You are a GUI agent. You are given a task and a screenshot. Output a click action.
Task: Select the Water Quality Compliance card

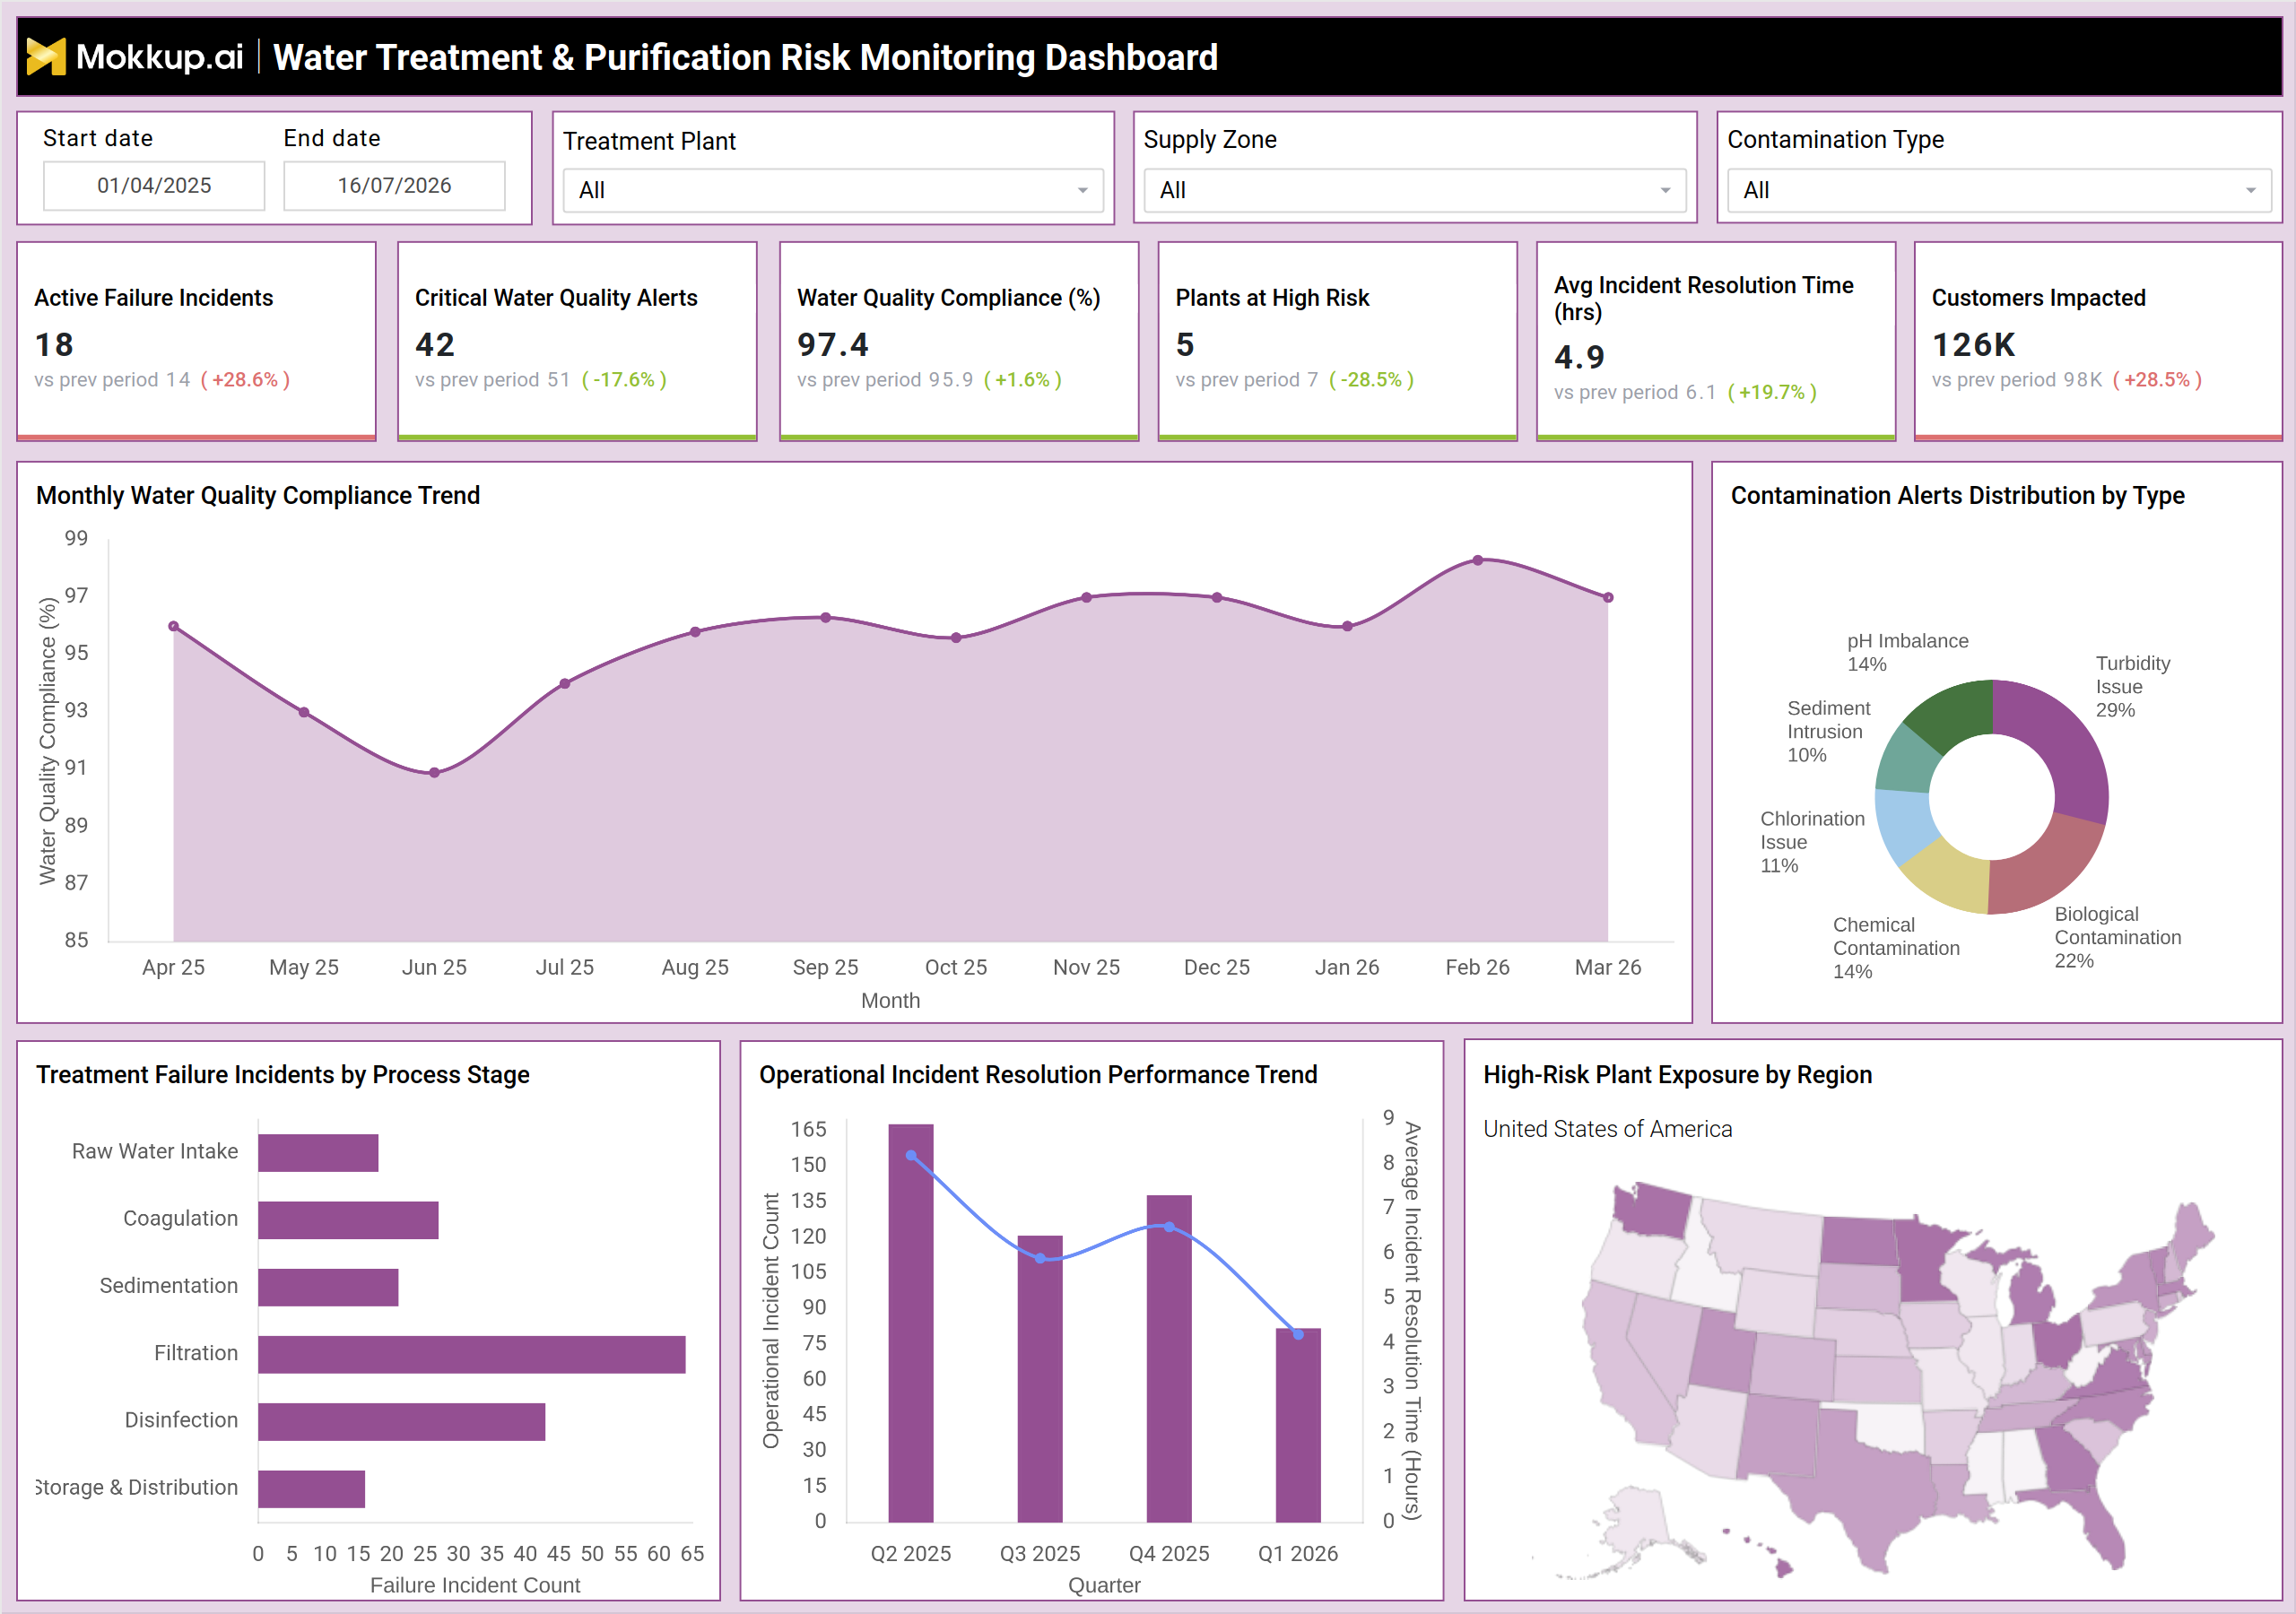click(x=959, y=341)
